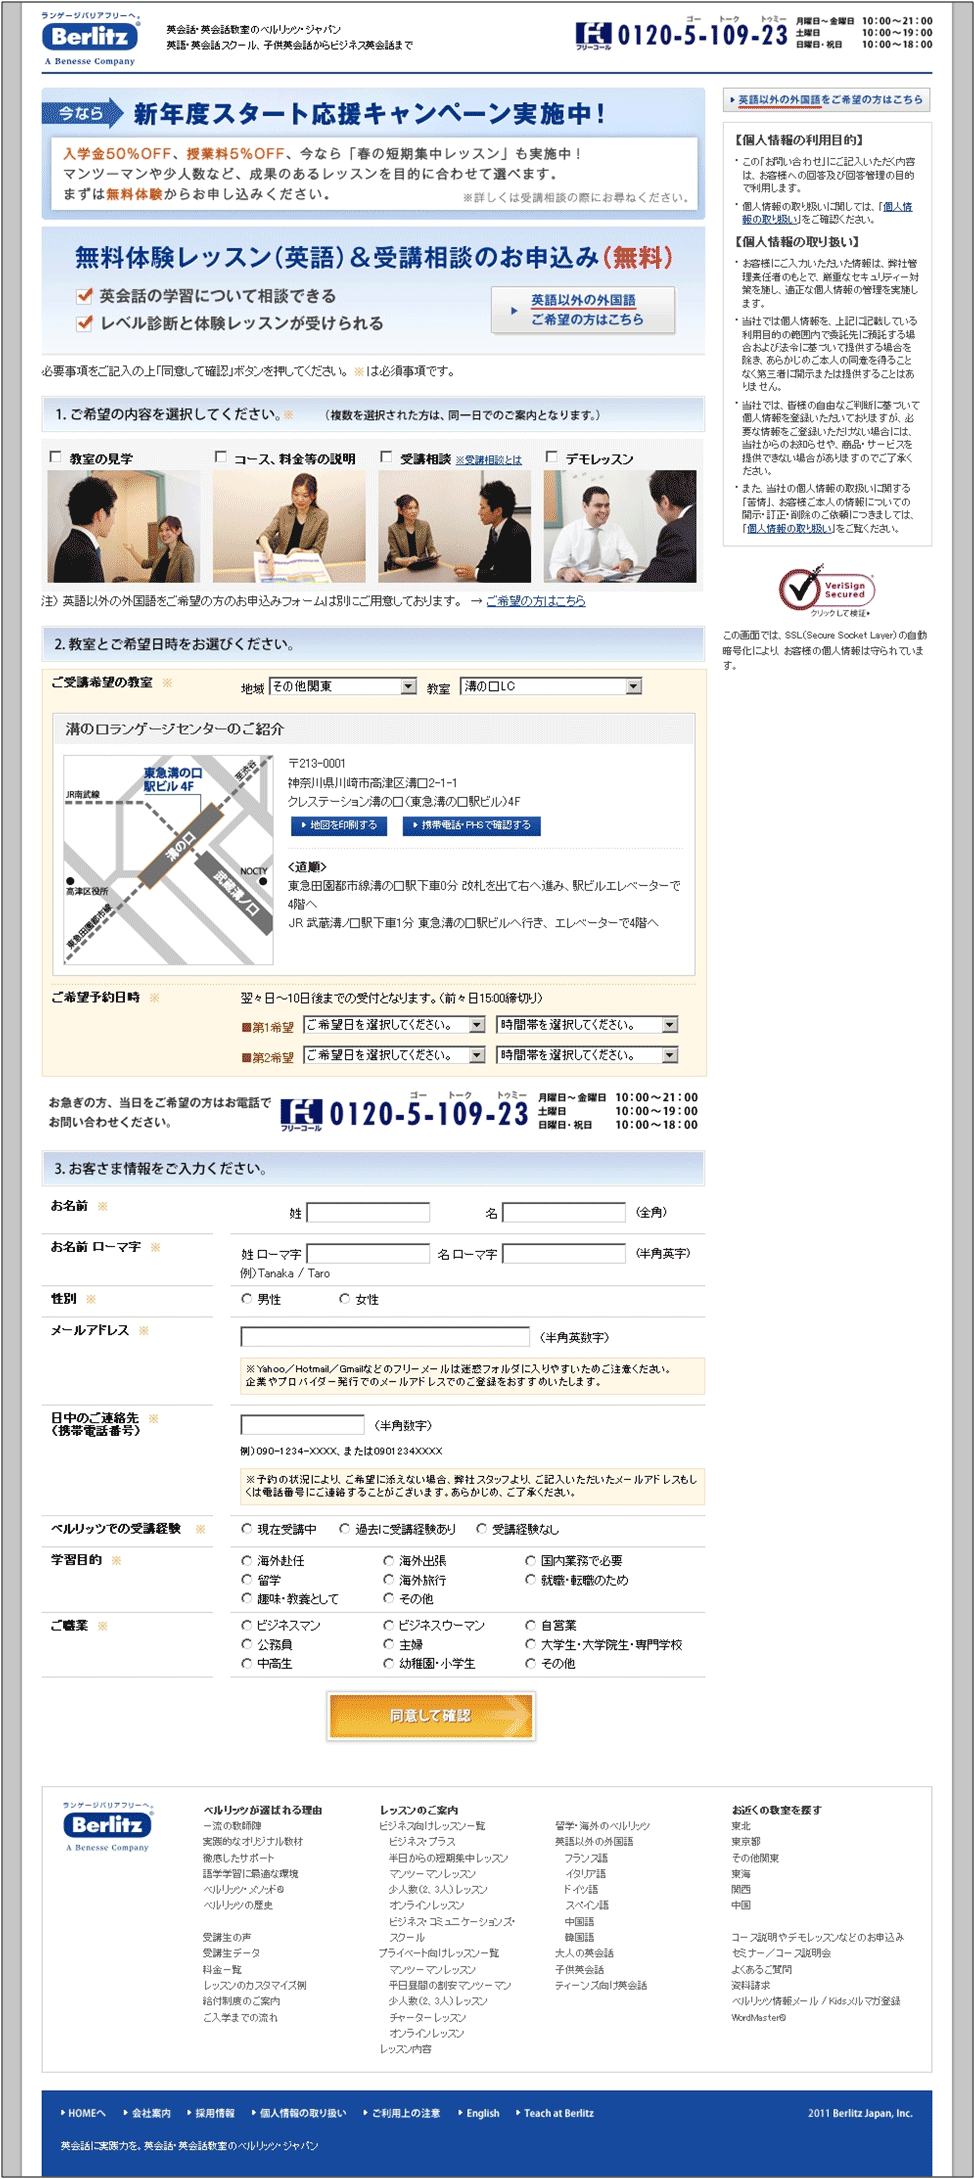Click footer link 資料請求
Viewport: 975px width, 2179px height.
[x=750, y=1986]
